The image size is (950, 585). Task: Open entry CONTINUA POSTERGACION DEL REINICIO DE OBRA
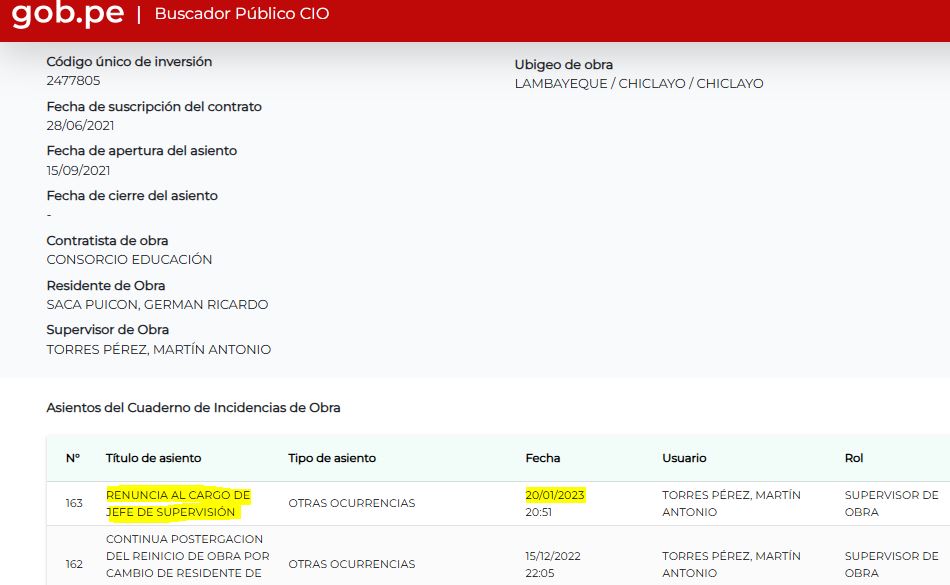point(188,556)
